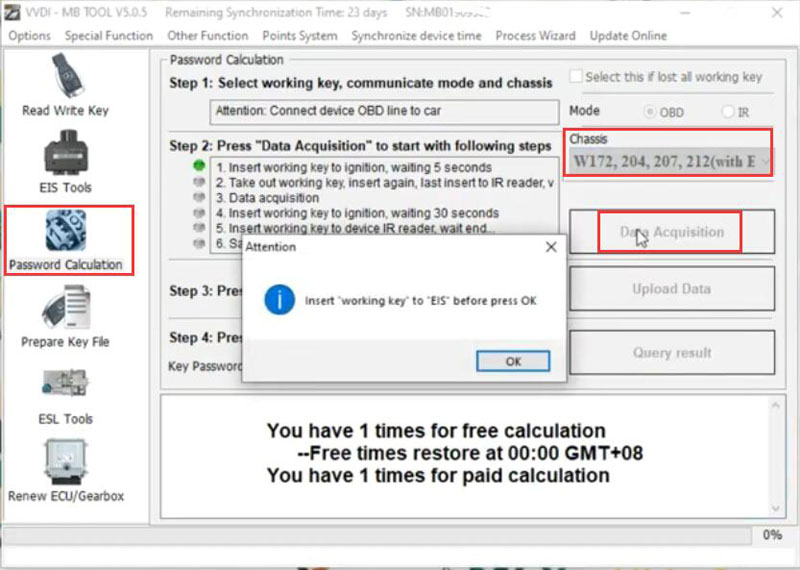Click the VVDI app logo in title bar

(x=11, y=12)
